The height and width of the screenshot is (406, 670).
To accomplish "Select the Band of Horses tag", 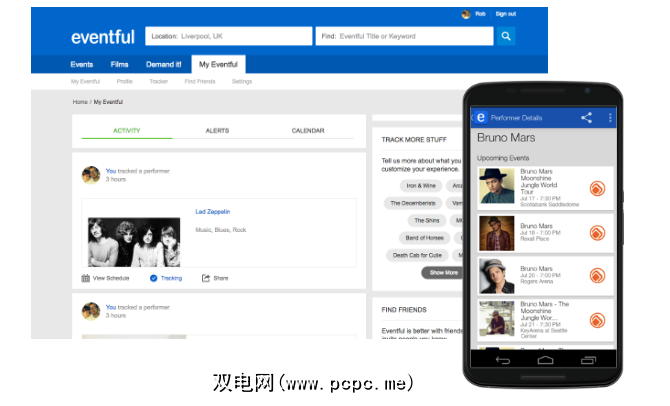I will [424, 238].
